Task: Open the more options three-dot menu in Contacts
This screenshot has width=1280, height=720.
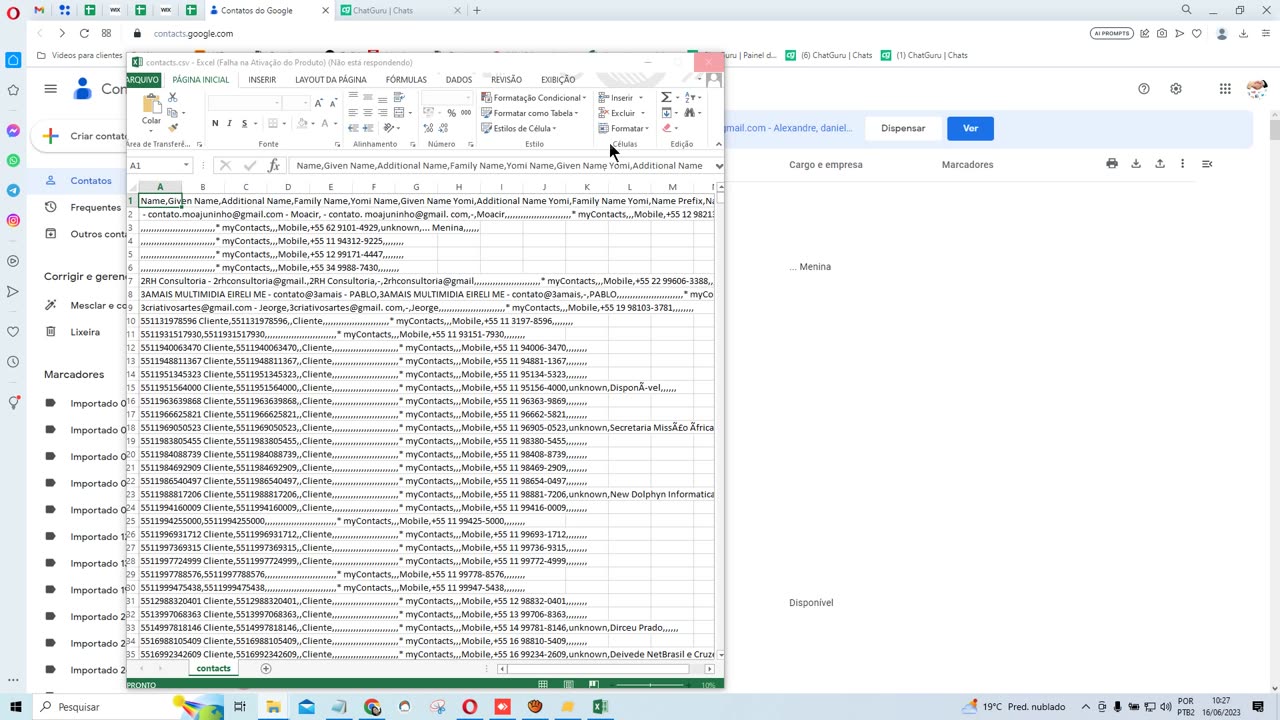Action: click(1183, 164)
